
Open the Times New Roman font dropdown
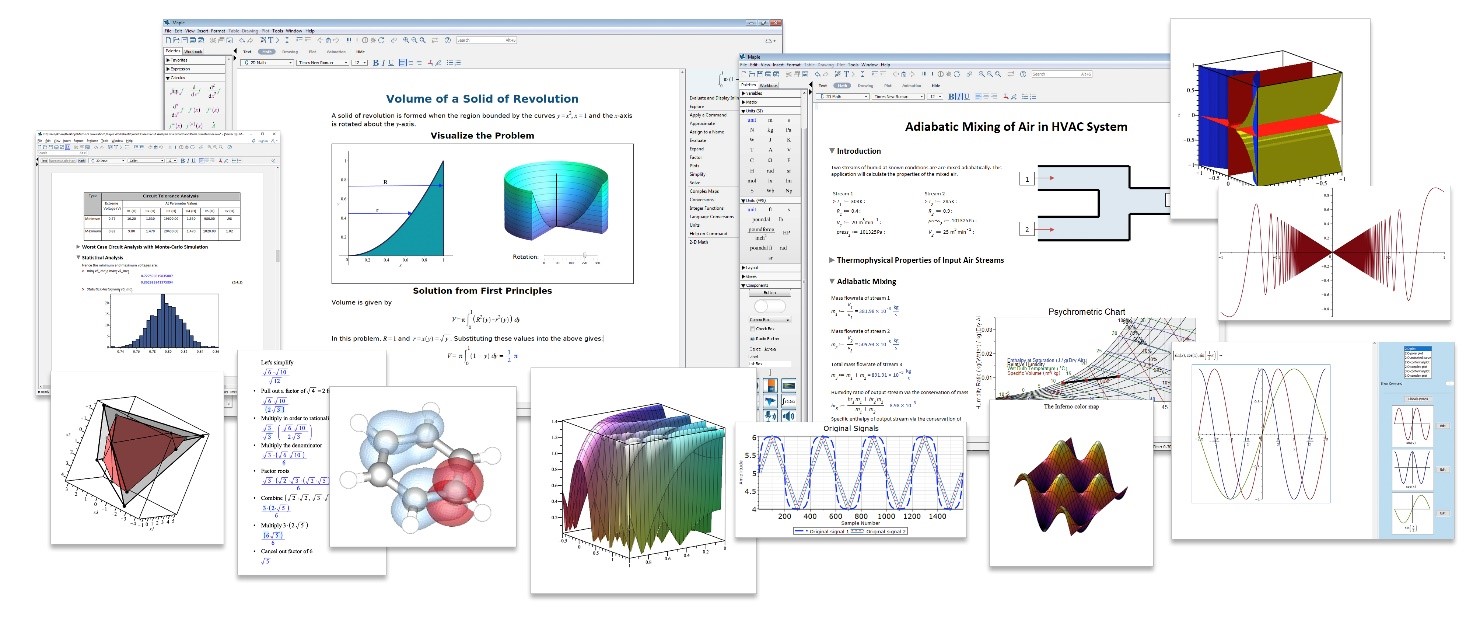pos(321,62)
